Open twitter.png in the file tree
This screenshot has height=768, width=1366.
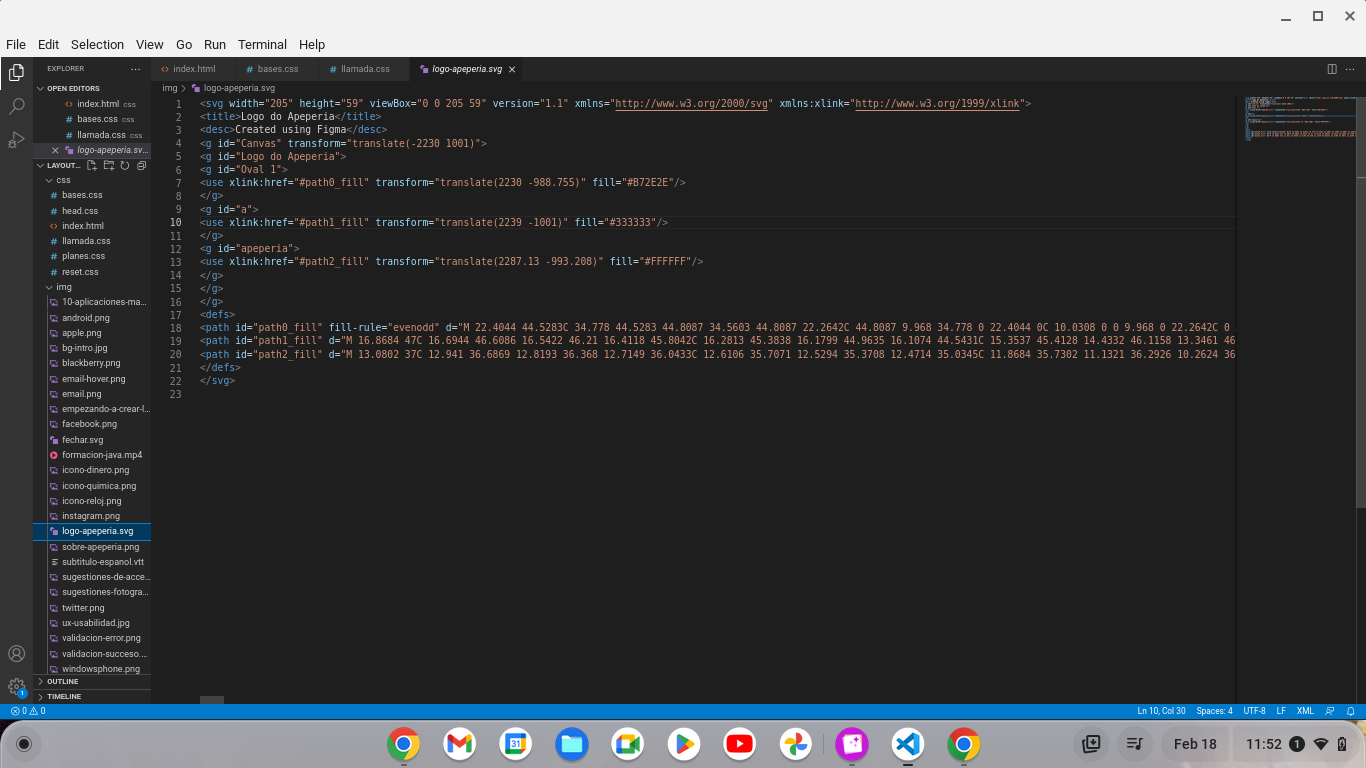(83, 608)
